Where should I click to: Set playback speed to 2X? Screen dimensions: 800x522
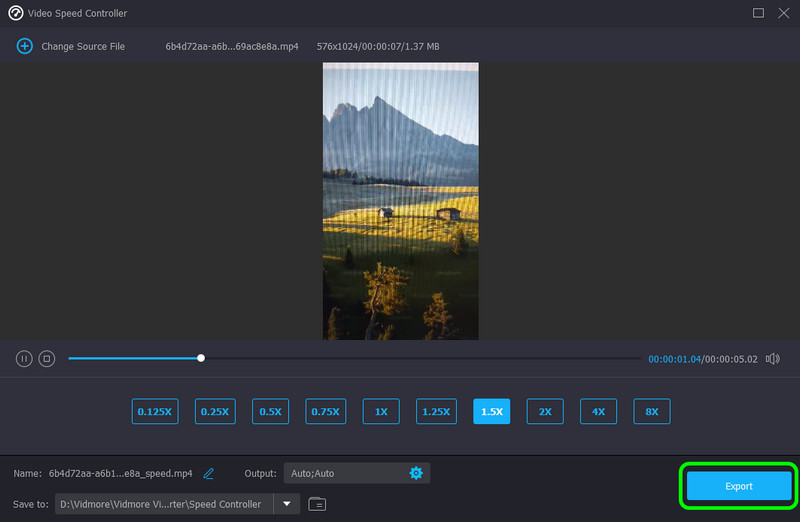point(545,411)
